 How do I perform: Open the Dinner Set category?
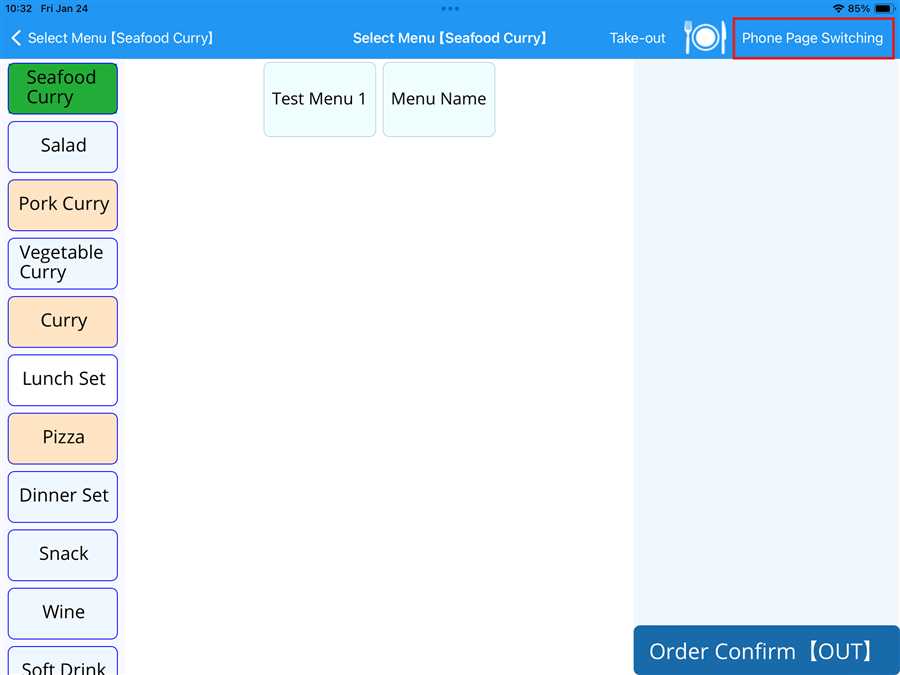point(63,496)
